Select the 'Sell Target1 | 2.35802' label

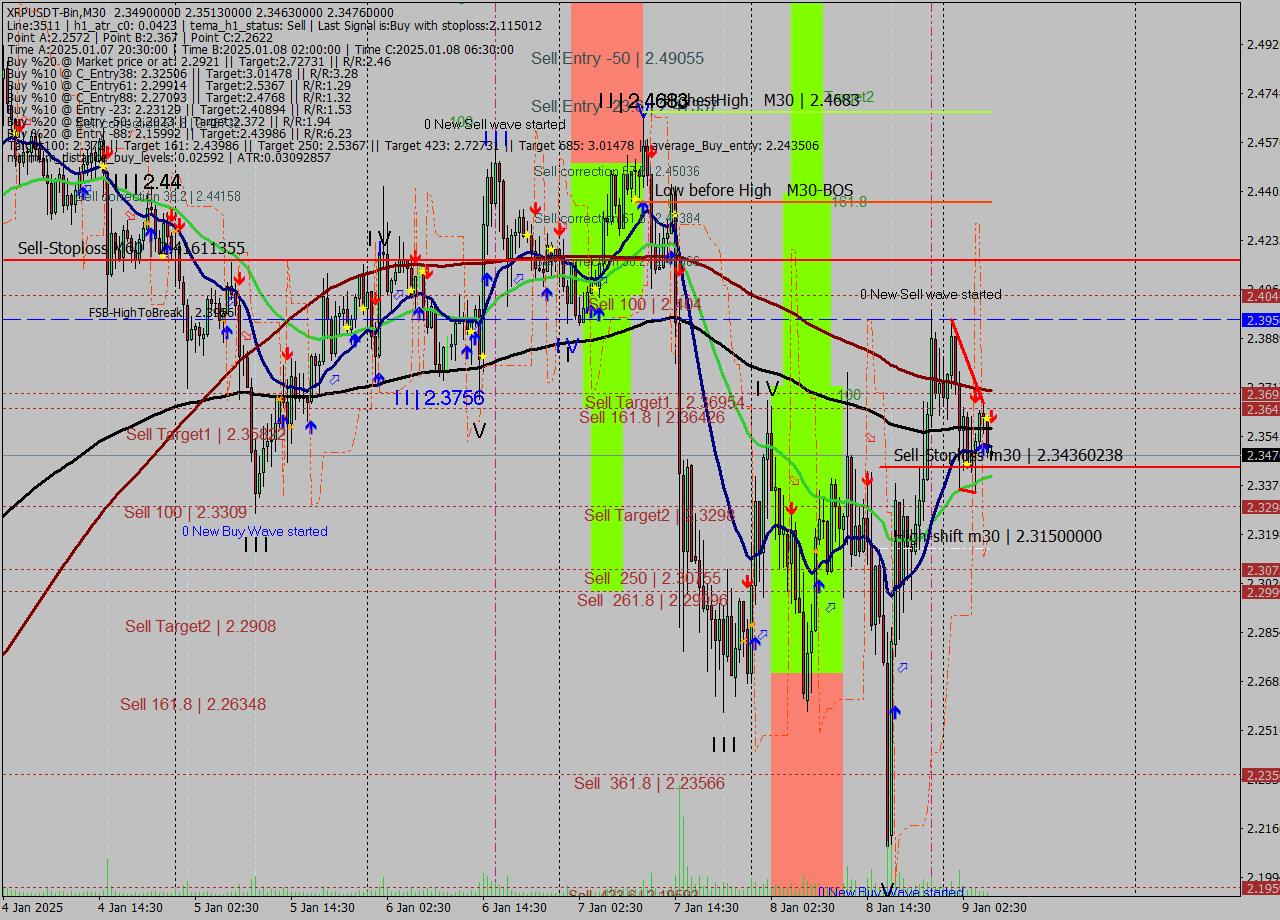206,434
